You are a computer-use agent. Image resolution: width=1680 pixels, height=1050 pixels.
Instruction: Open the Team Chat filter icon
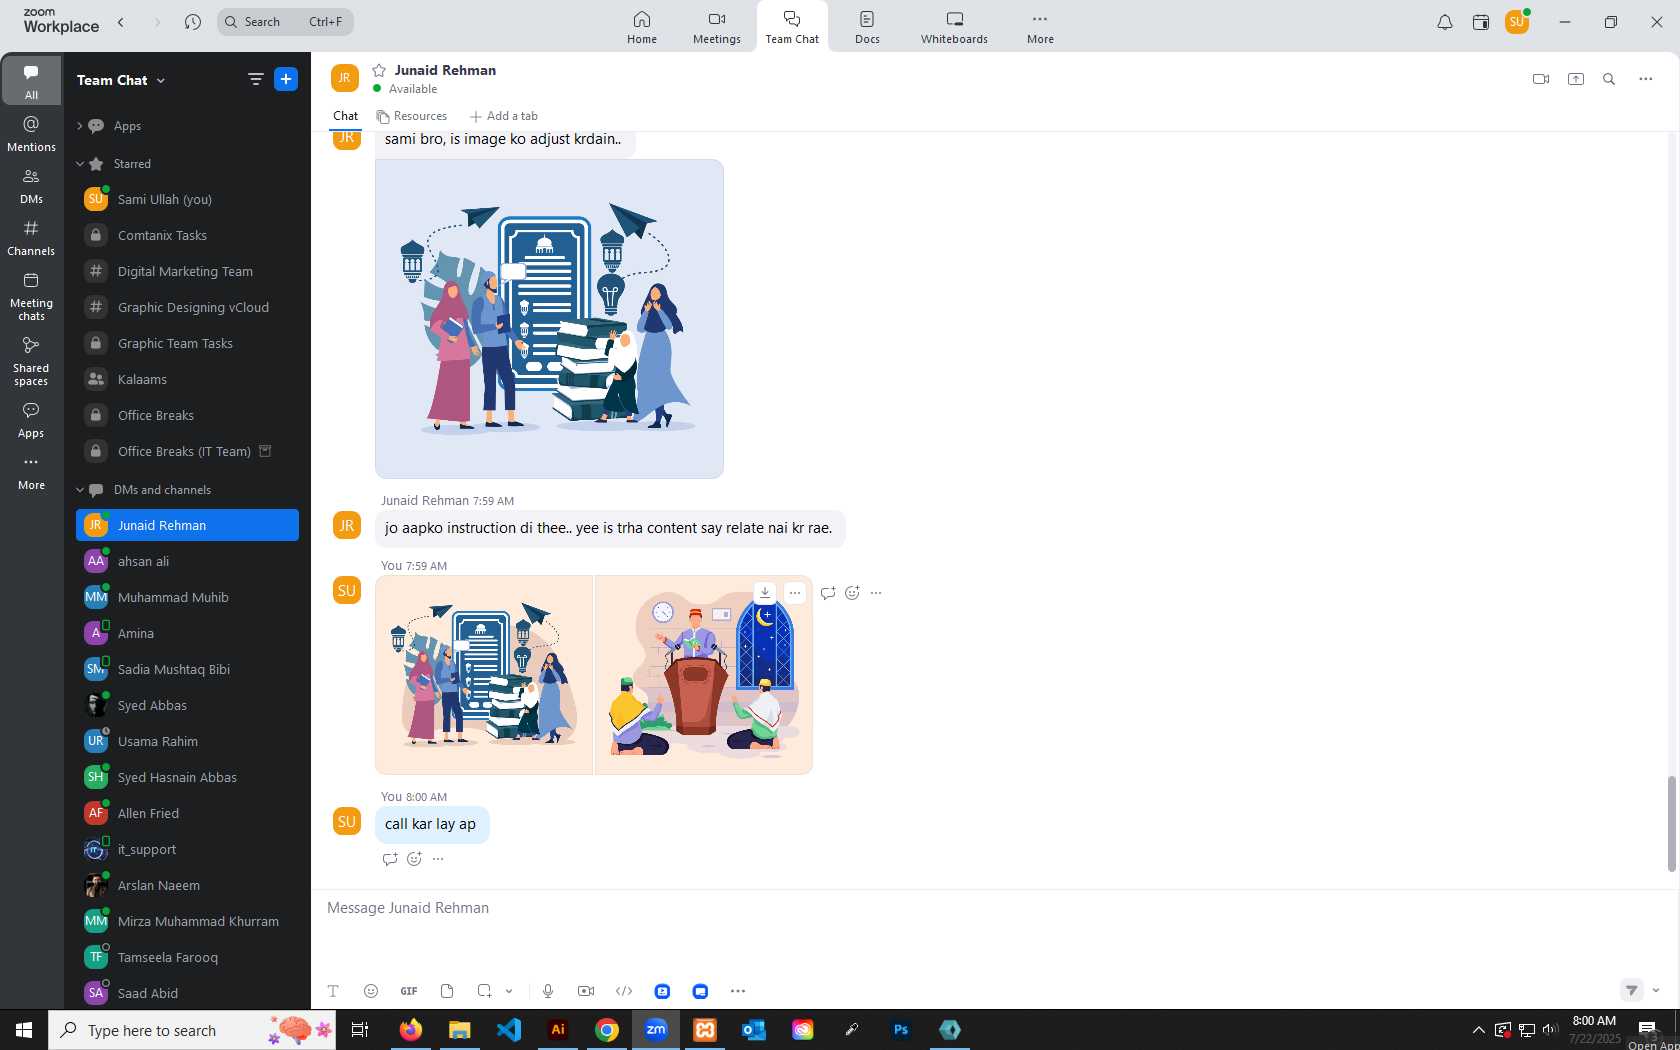(x=256, y=79)
